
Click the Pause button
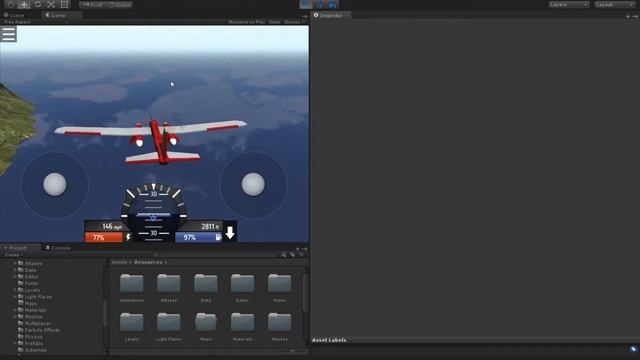319,4
